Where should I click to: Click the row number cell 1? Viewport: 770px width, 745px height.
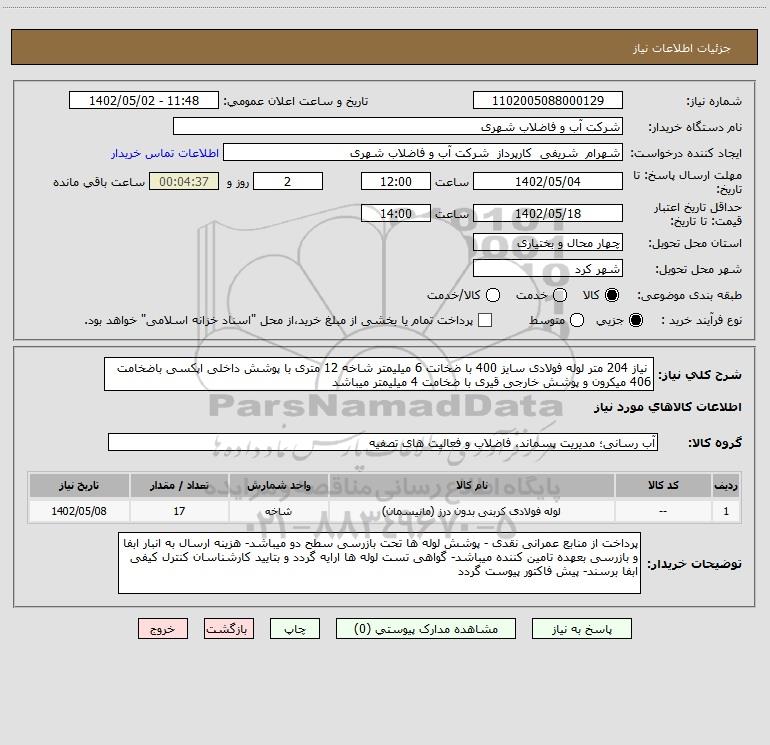click(x=726, y=511)
